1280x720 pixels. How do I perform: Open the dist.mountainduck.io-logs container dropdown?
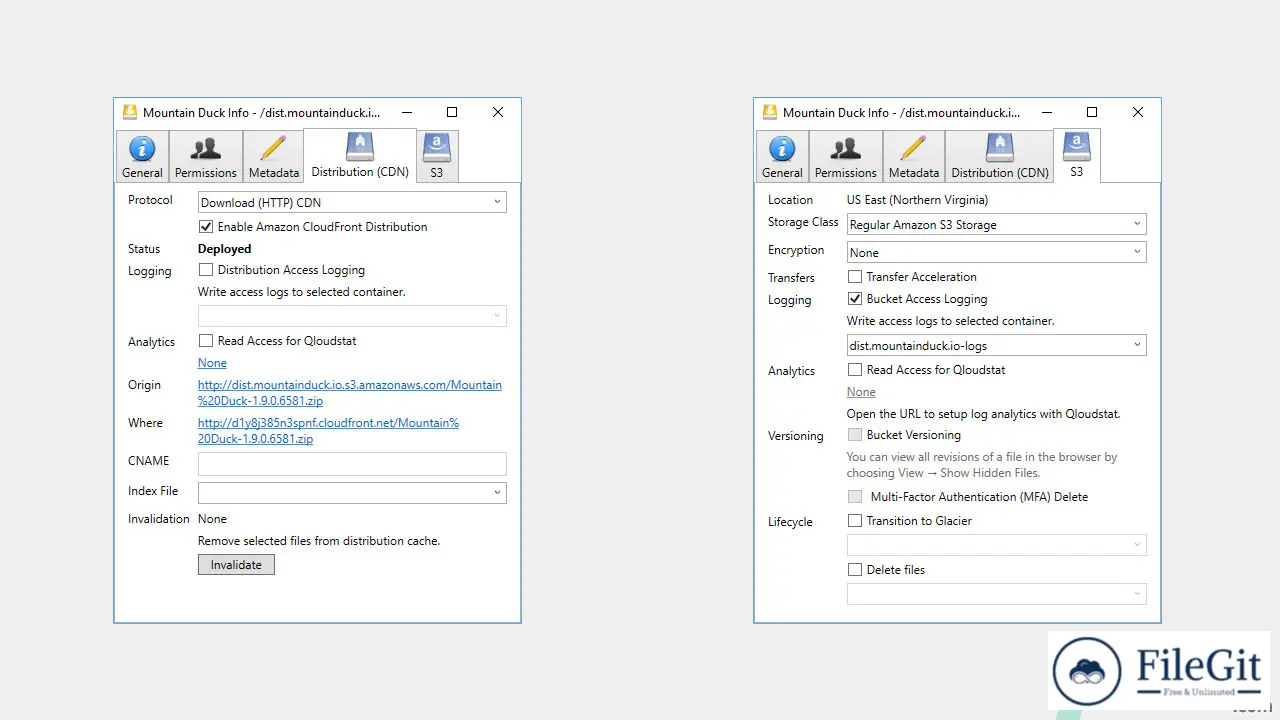click(x=996, y=345)
